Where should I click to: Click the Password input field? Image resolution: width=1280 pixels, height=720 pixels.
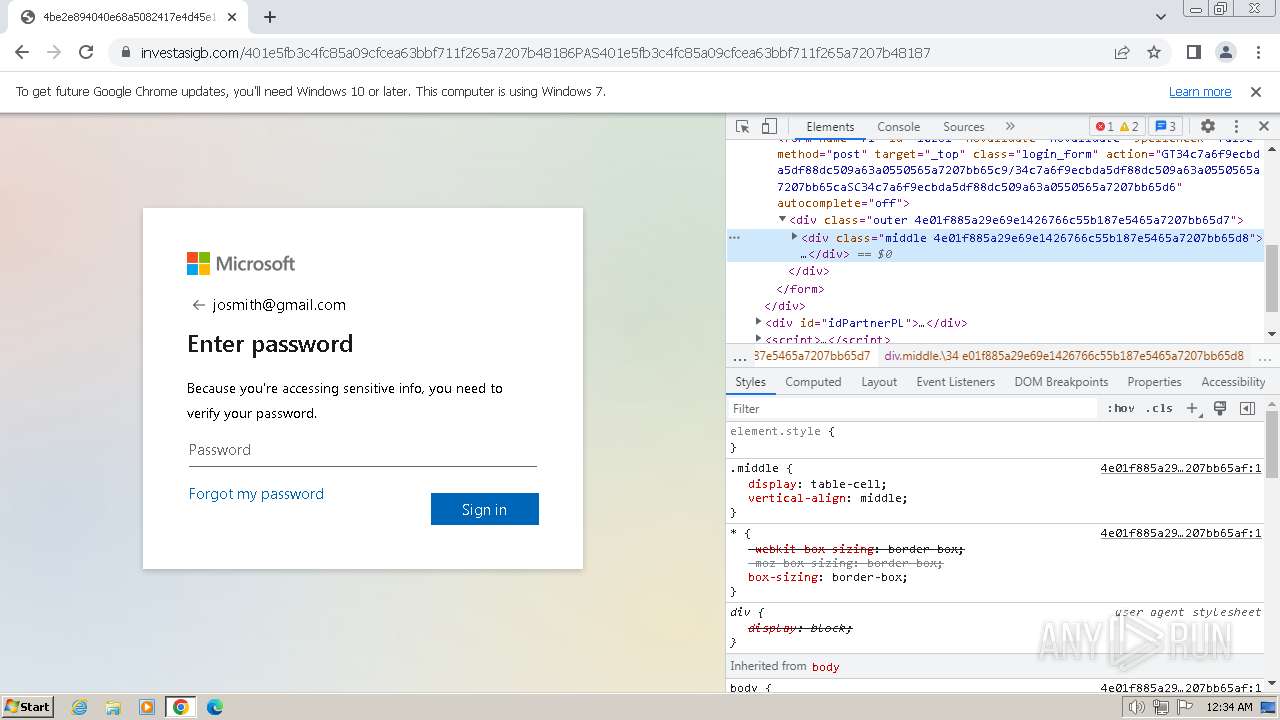(362, 450)
